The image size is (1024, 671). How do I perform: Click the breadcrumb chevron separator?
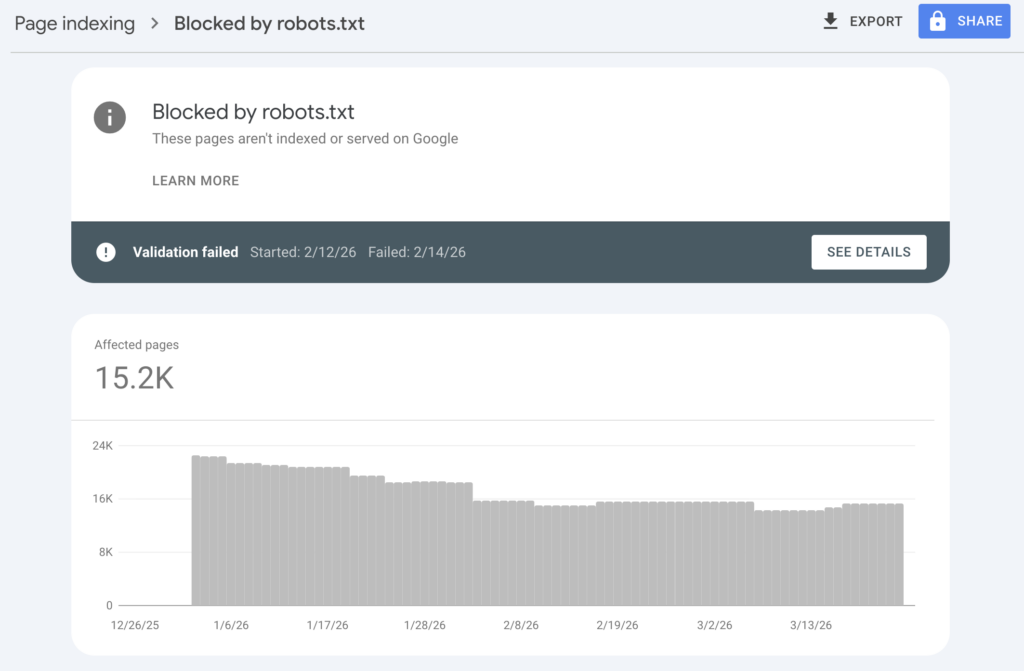pos(155,23)
